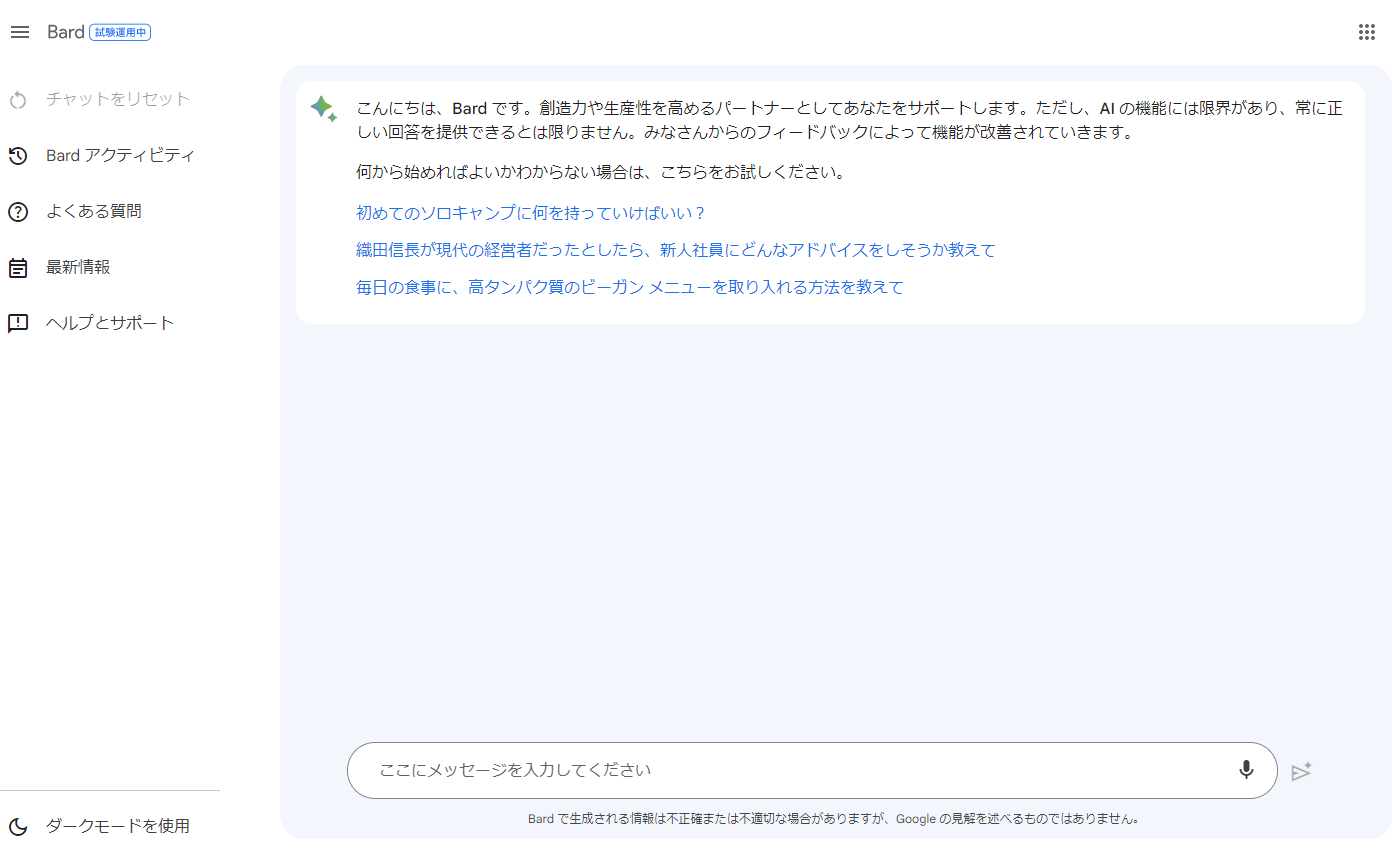Open the Google apps grid icon
Screen dimensions: 1392x853
click(x=1367, y=32)
